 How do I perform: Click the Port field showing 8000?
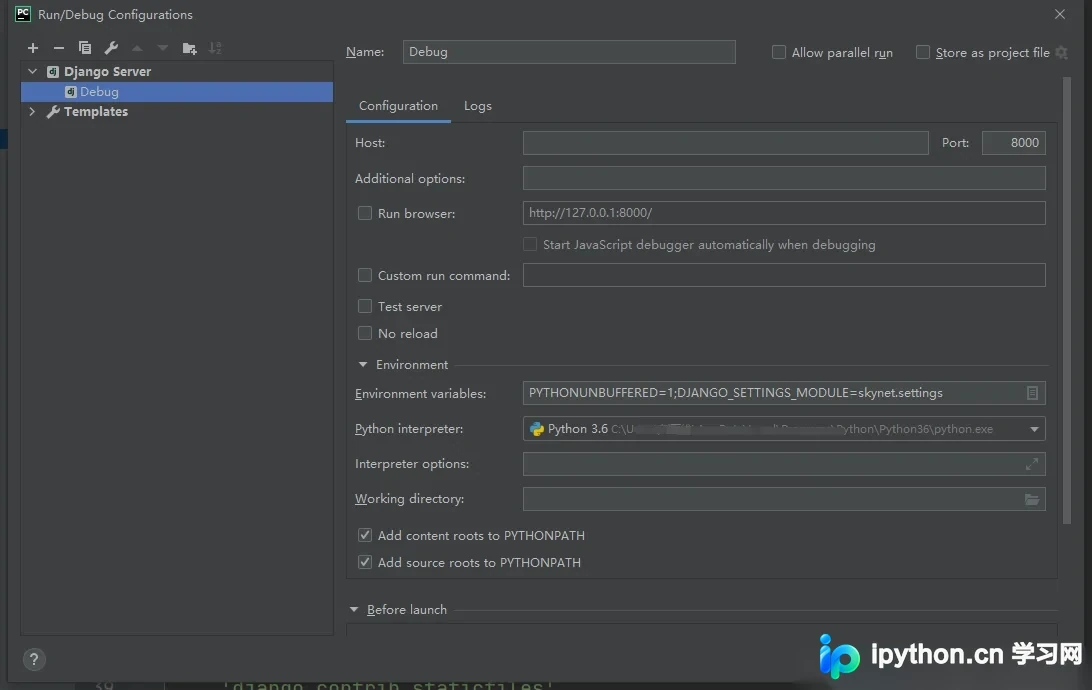click(x=1013, y=143)
